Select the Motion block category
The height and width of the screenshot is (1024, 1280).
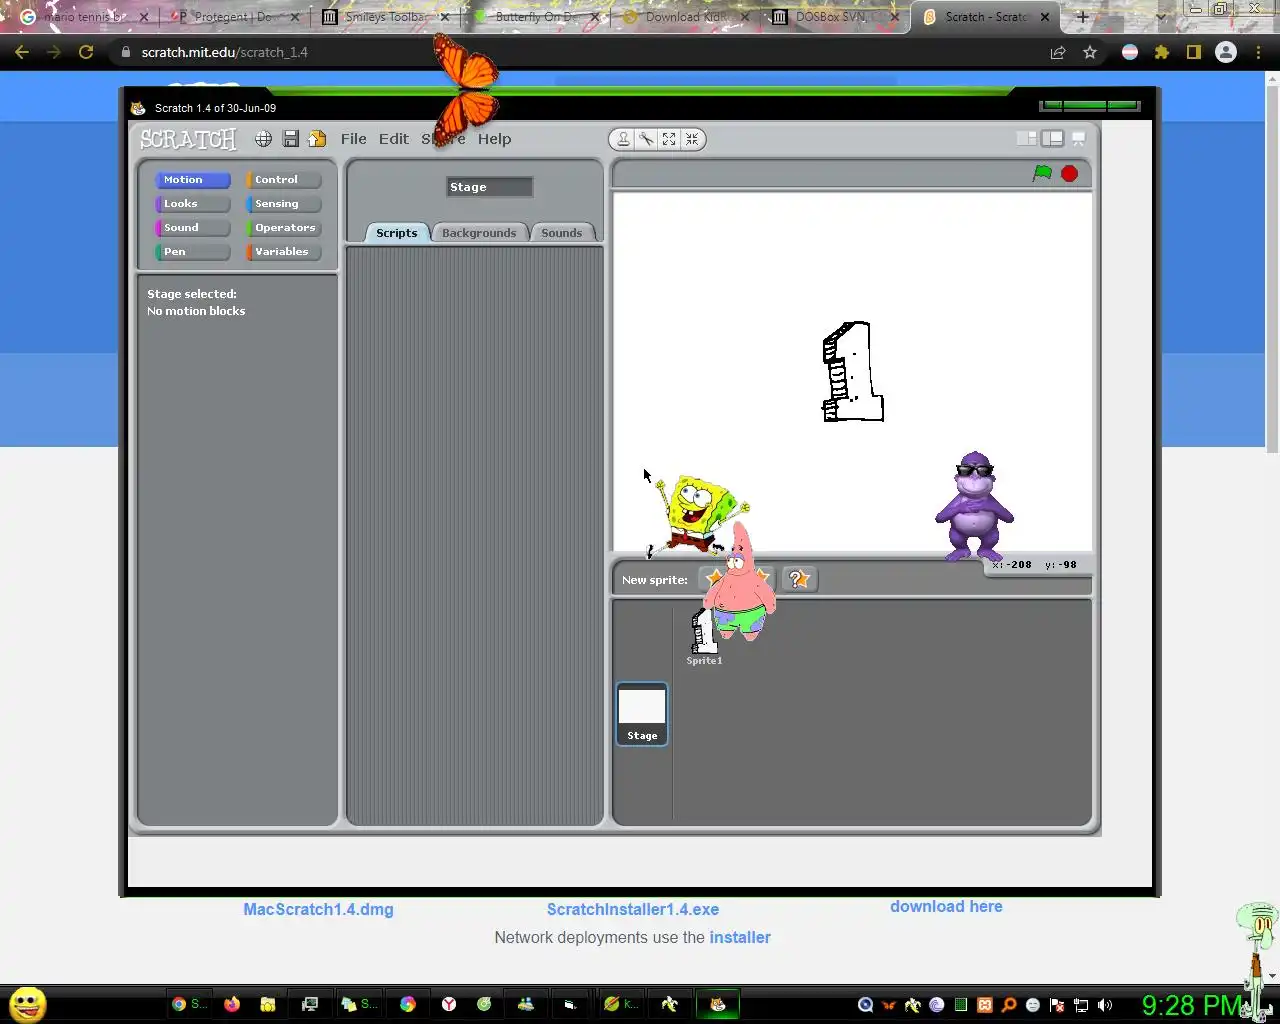[x=192, y=180]
